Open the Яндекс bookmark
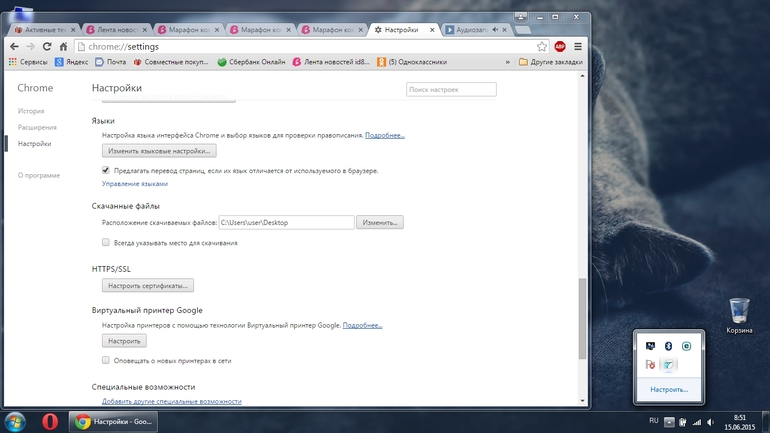Screen dimensions: 770x433 coord(72,62)
